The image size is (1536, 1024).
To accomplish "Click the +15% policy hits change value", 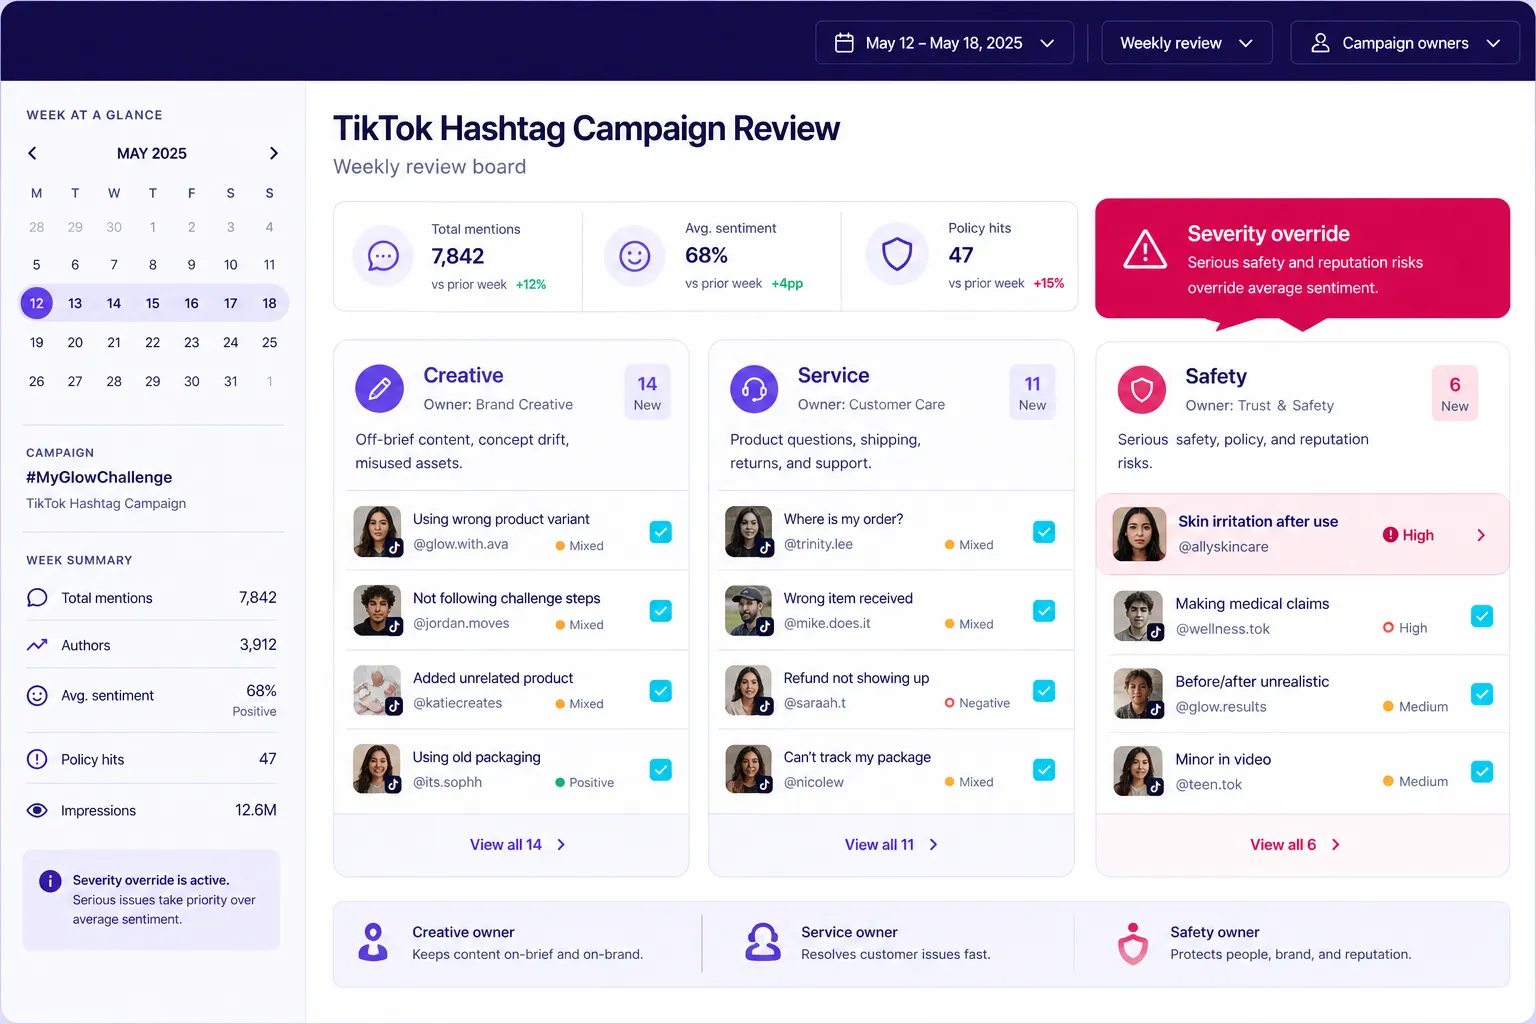I will (x=1048, y=284).
